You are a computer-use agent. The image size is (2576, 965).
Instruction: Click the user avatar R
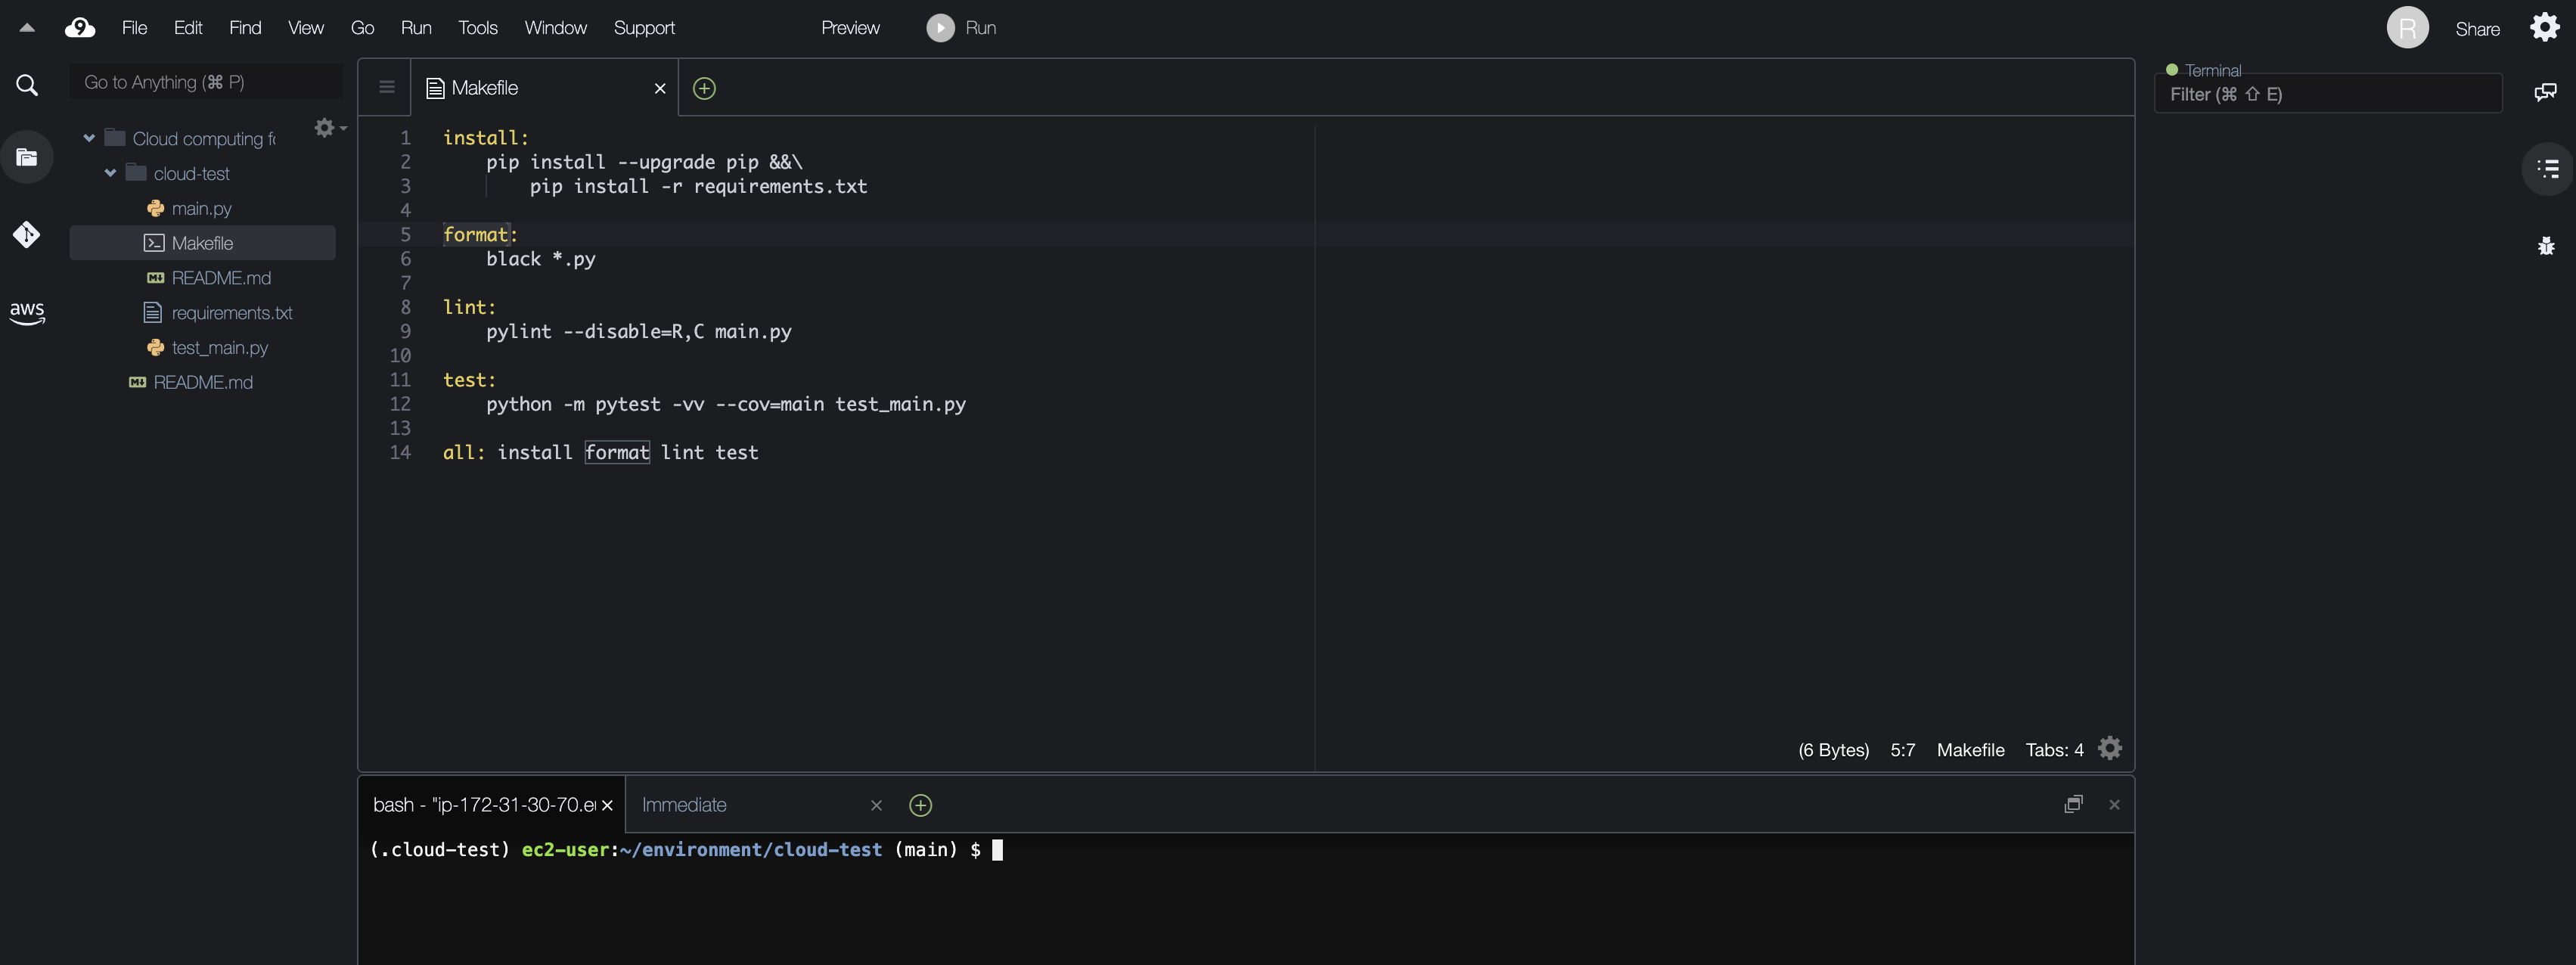[x=2407, y=28]
